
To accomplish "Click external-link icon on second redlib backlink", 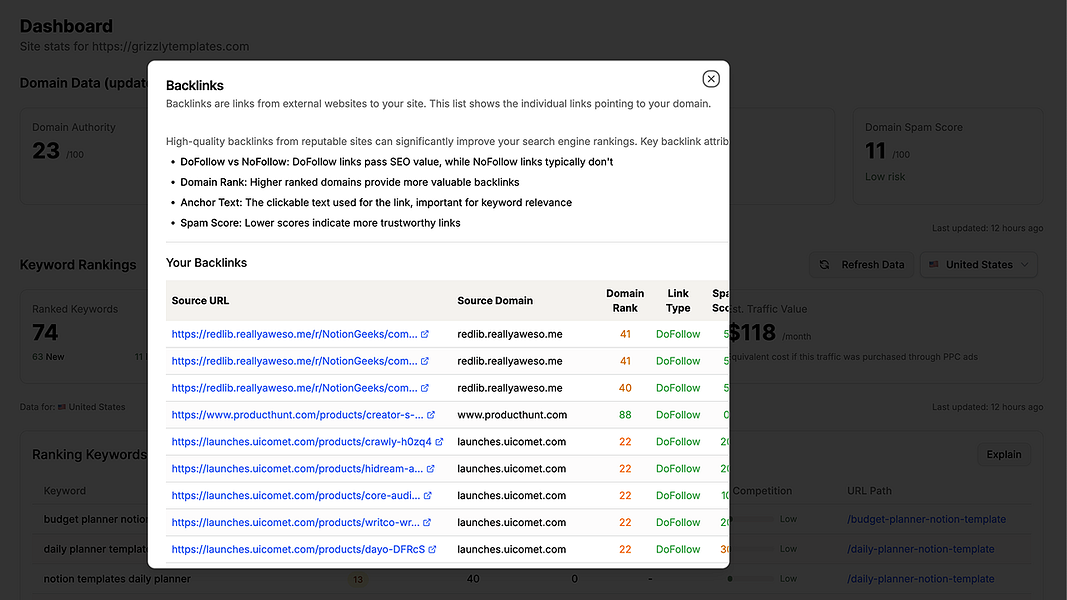I will [x=425, y=361].
